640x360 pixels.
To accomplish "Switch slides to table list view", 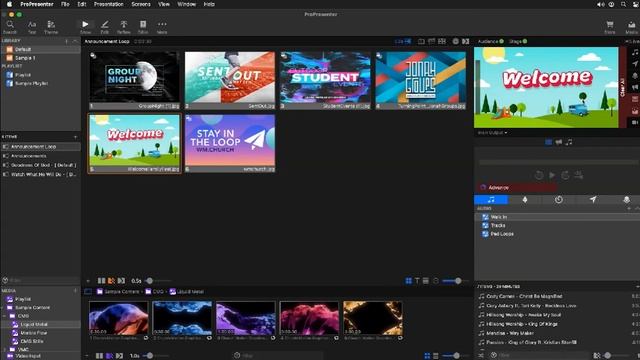I will [x=426, y=281].
